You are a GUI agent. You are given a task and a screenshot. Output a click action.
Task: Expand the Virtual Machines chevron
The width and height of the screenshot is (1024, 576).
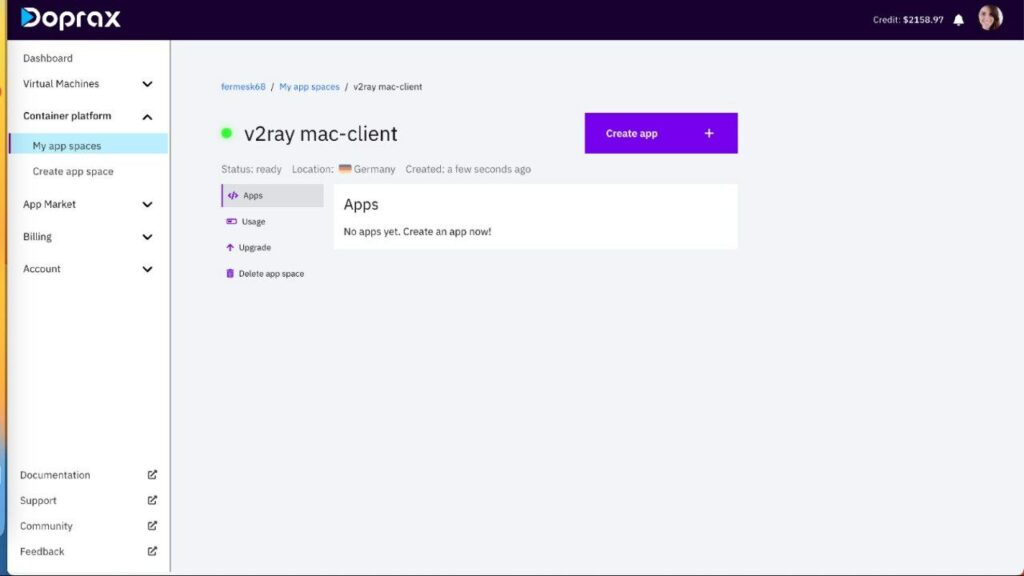point(148,84)
